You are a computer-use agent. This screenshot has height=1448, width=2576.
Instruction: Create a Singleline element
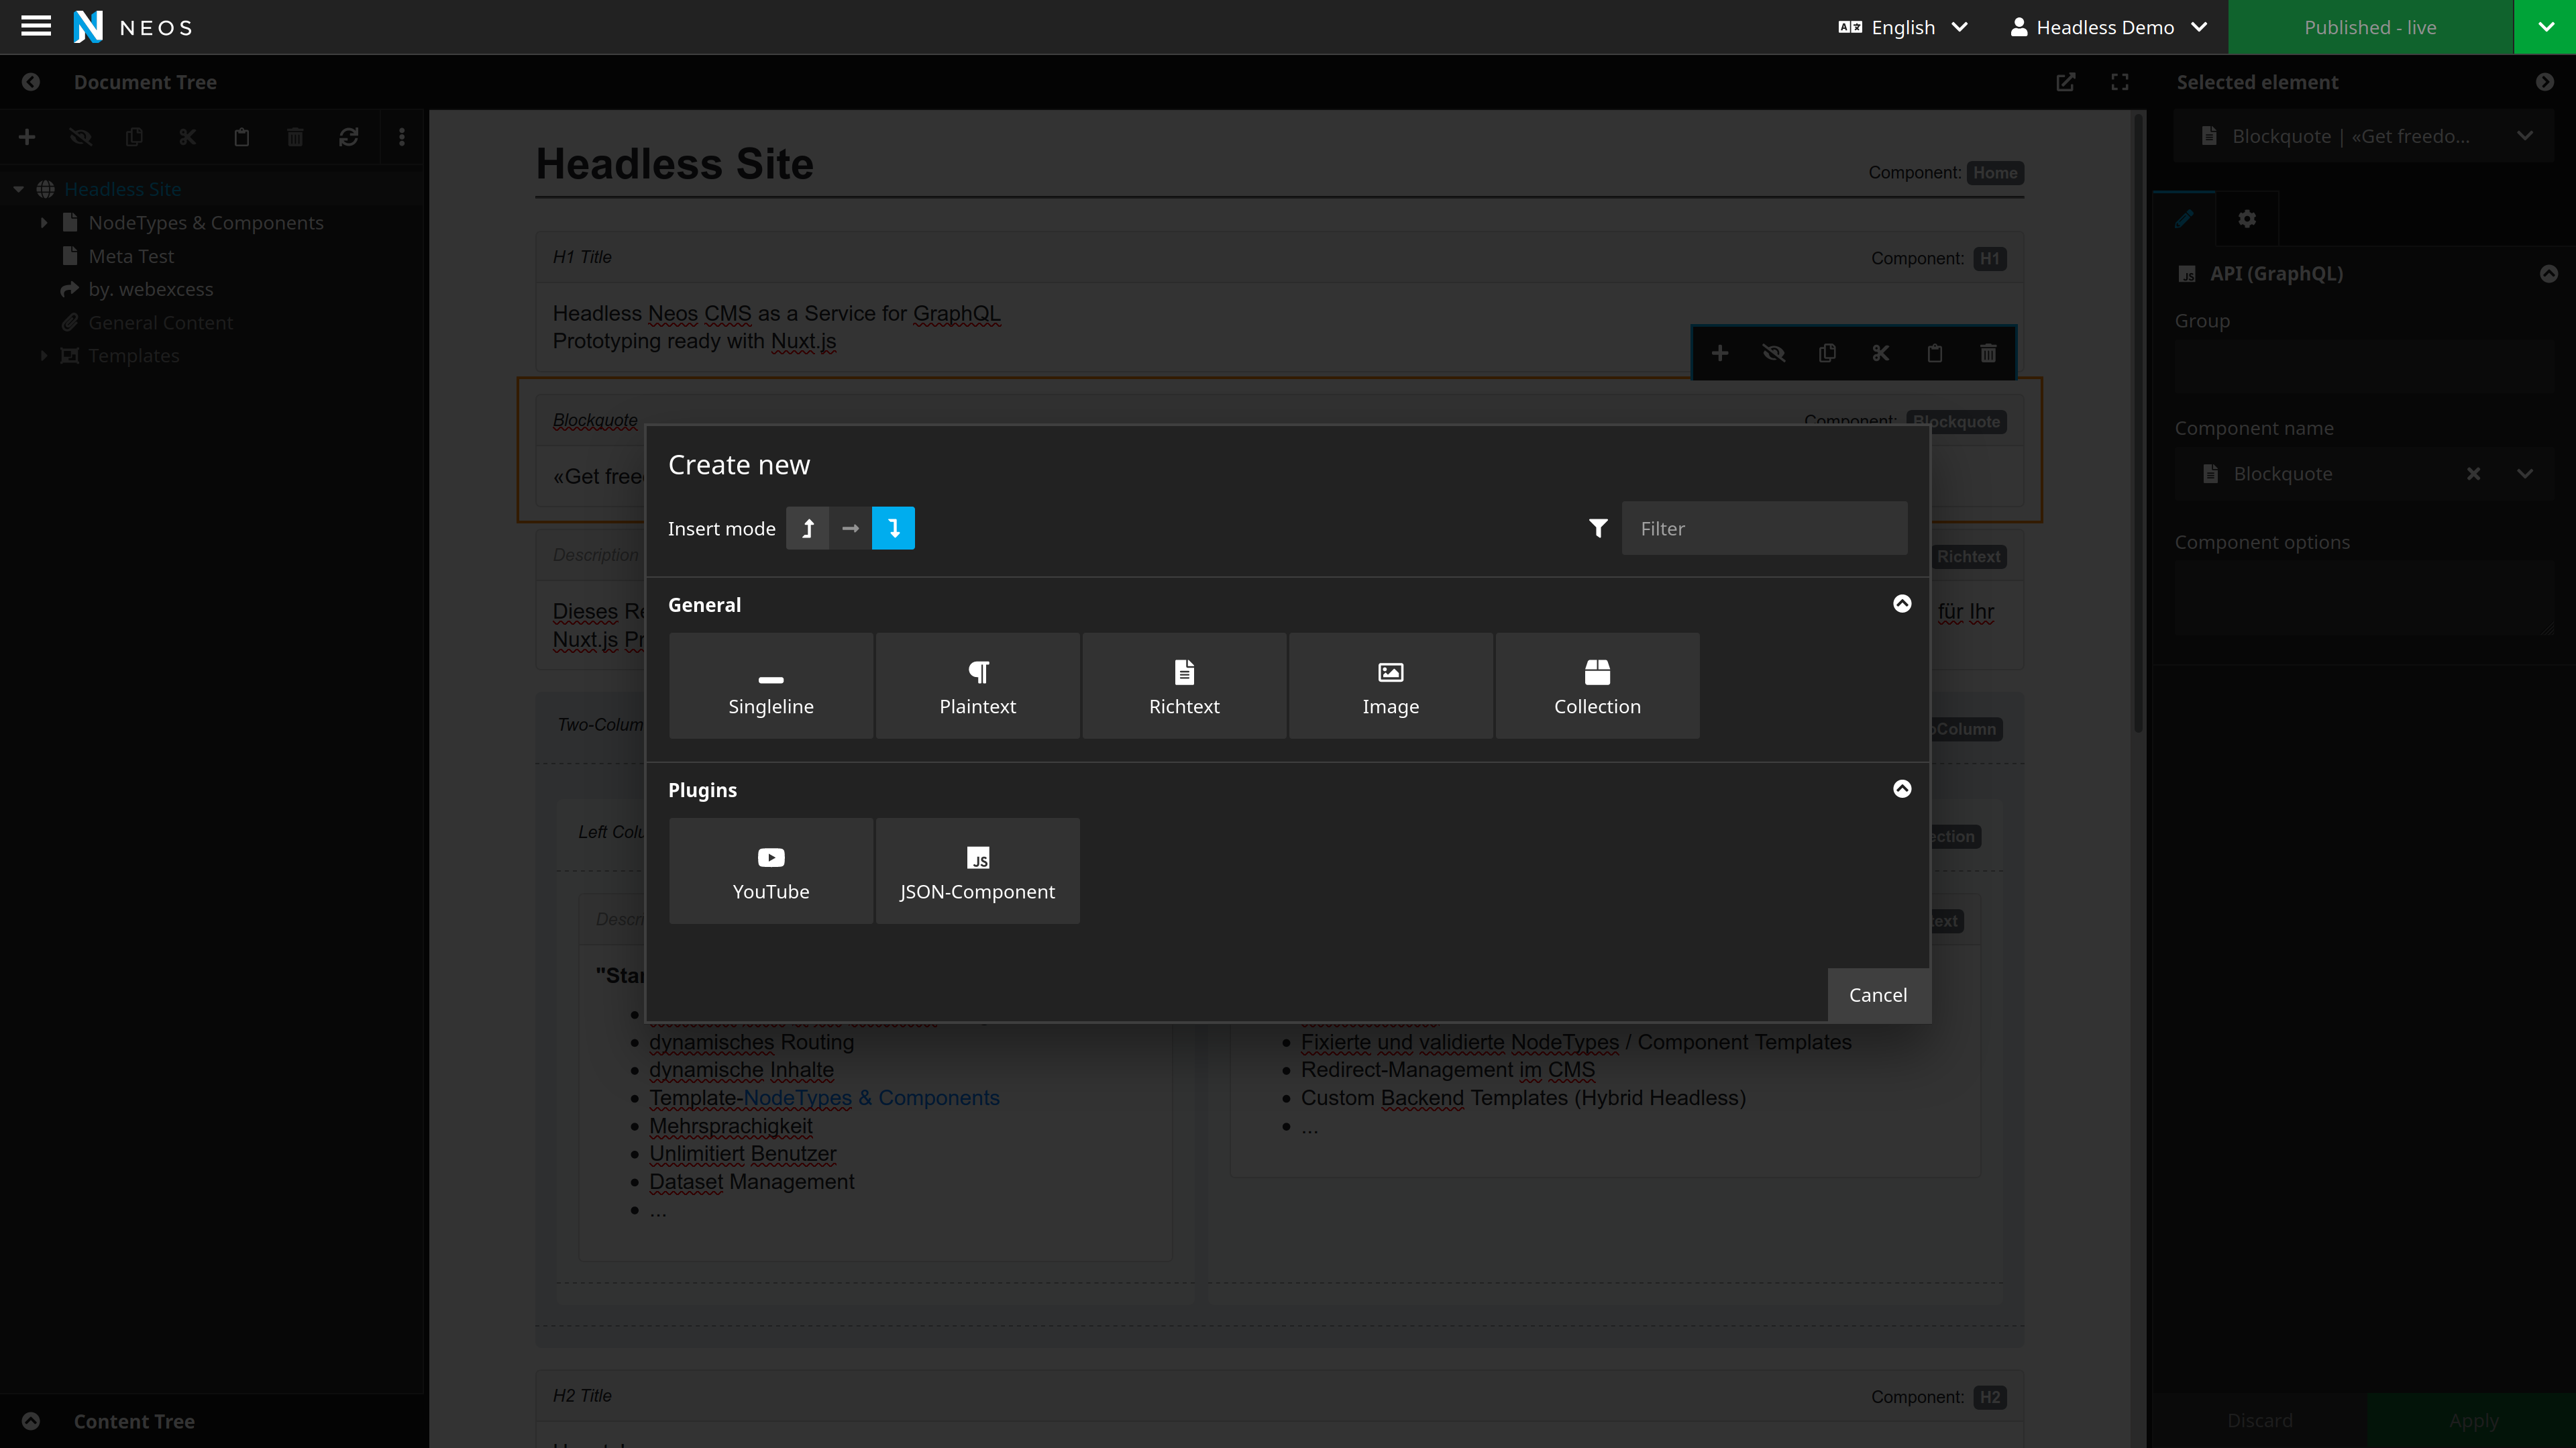[771, 686]
